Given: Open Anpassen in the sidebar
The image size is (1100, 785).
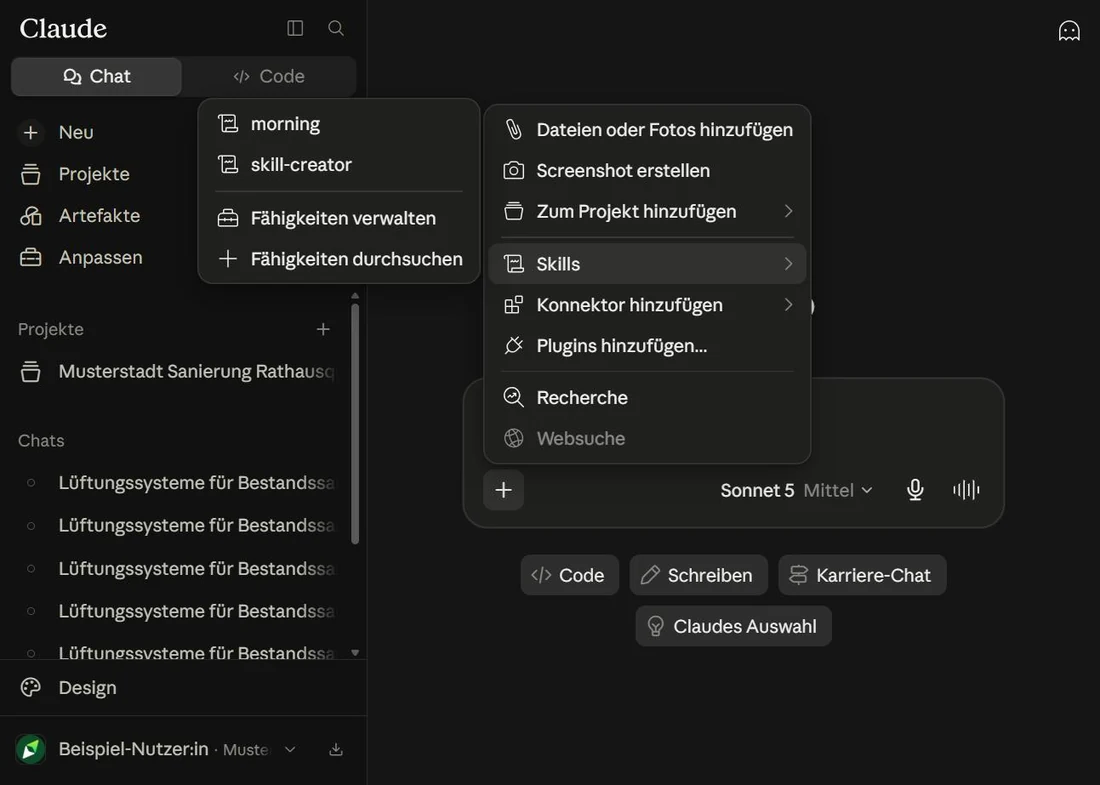Looking at the screenshot, I should click(x=100, y=257).
